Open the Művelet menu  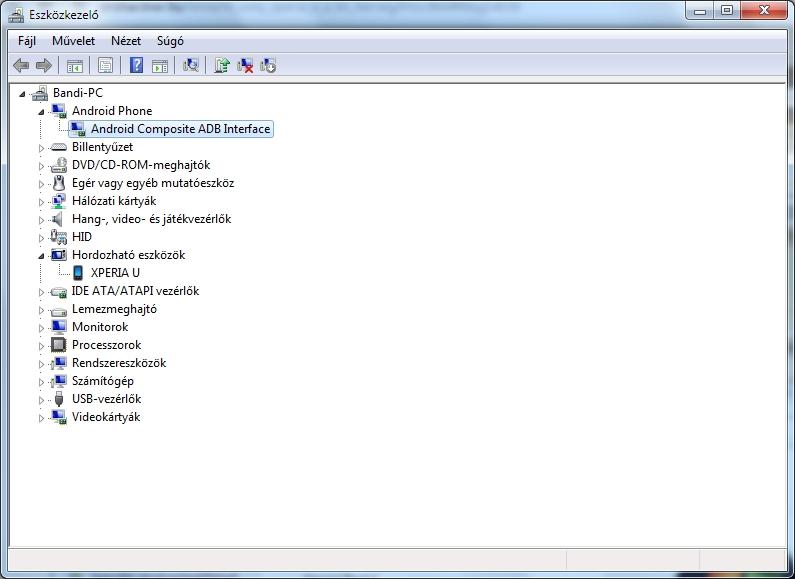(x=74, y=41)
